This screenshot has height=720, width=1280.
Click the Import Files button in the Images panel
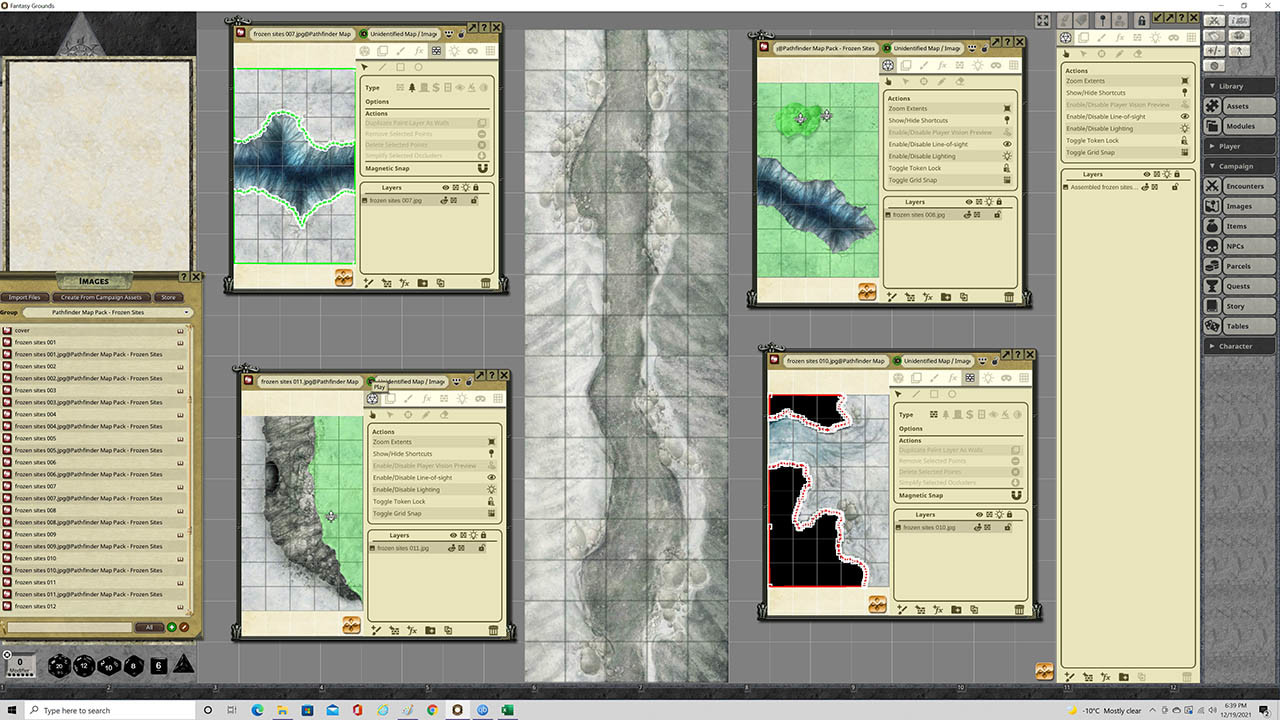25,297
